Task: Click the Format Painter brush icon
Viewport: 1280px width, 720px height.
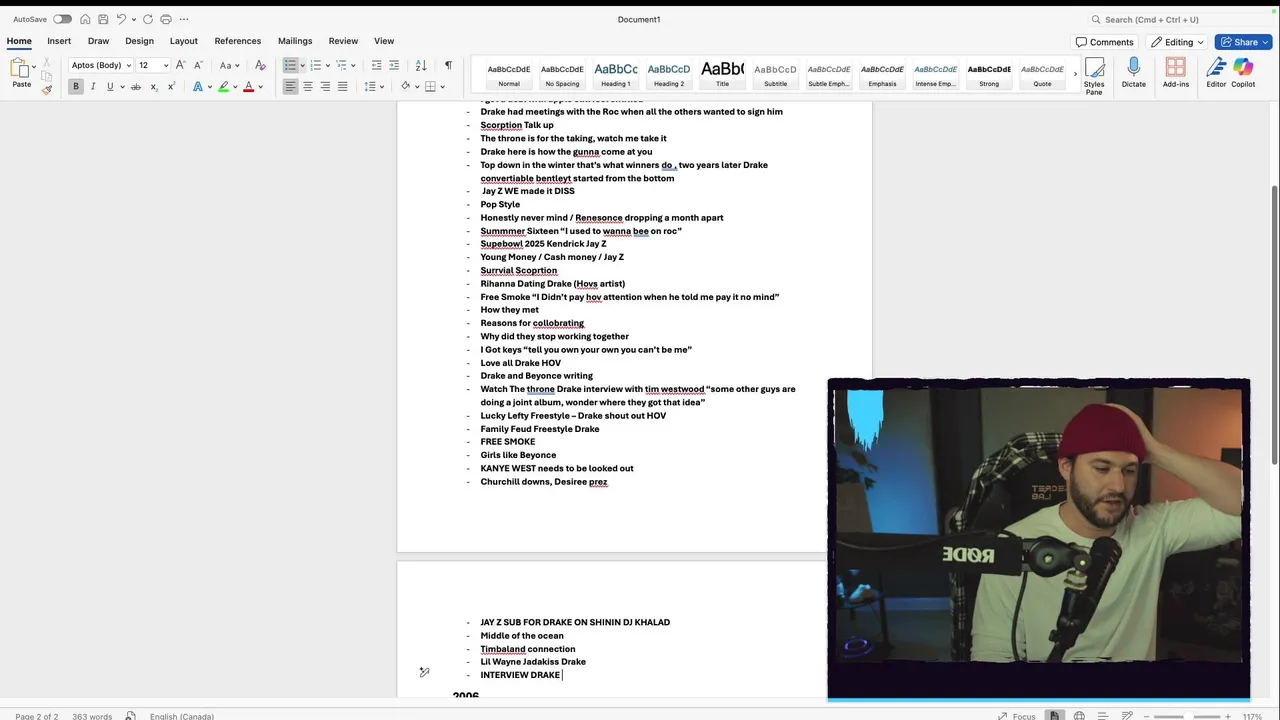Action: (47, 89)
